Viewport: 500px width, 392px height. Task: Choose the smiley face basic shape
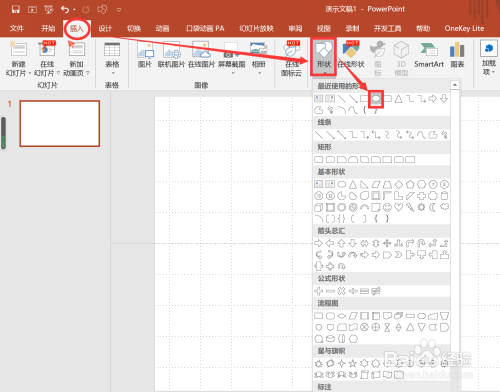coord(387,207)
